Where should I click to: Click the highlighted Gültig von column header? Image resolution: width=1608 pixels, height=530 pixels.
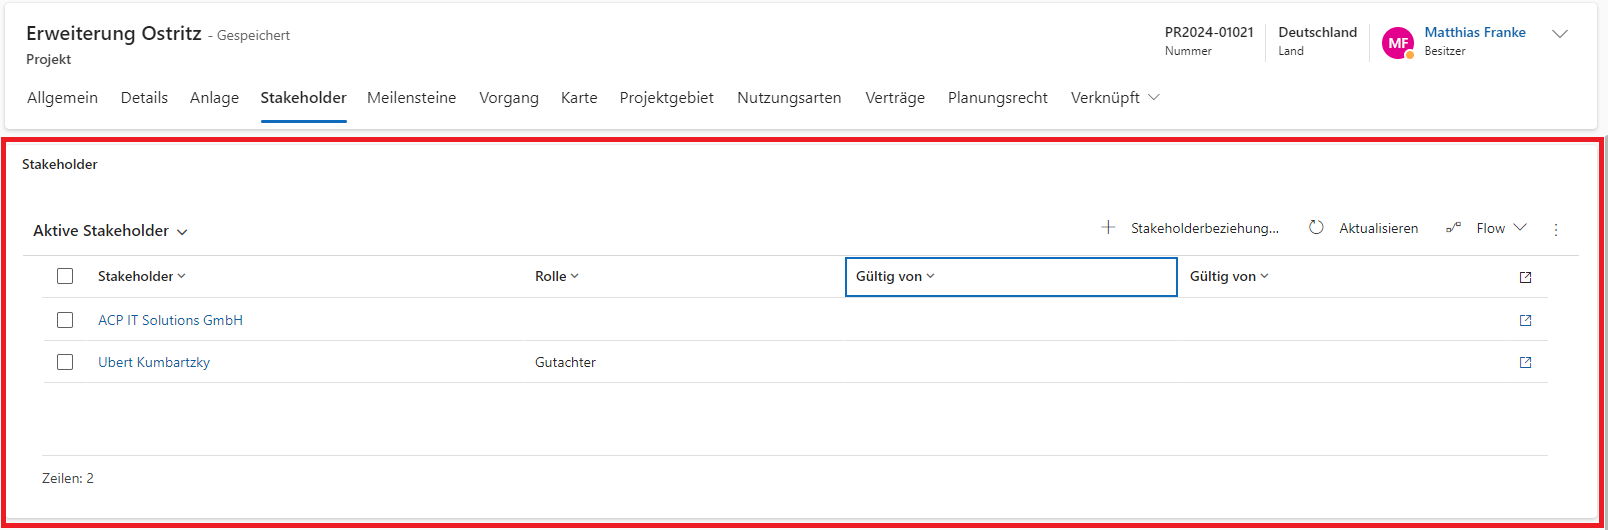tap(1010, 277)
